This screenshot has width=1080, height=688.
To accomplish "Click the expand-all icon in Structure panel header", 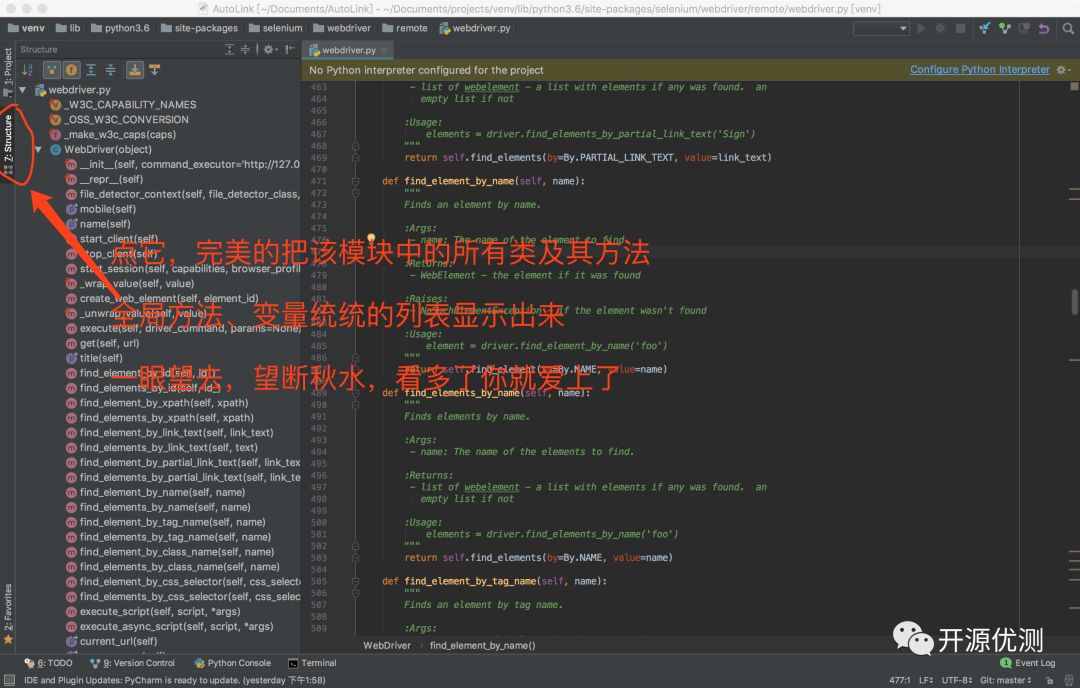I will (230, 50).
